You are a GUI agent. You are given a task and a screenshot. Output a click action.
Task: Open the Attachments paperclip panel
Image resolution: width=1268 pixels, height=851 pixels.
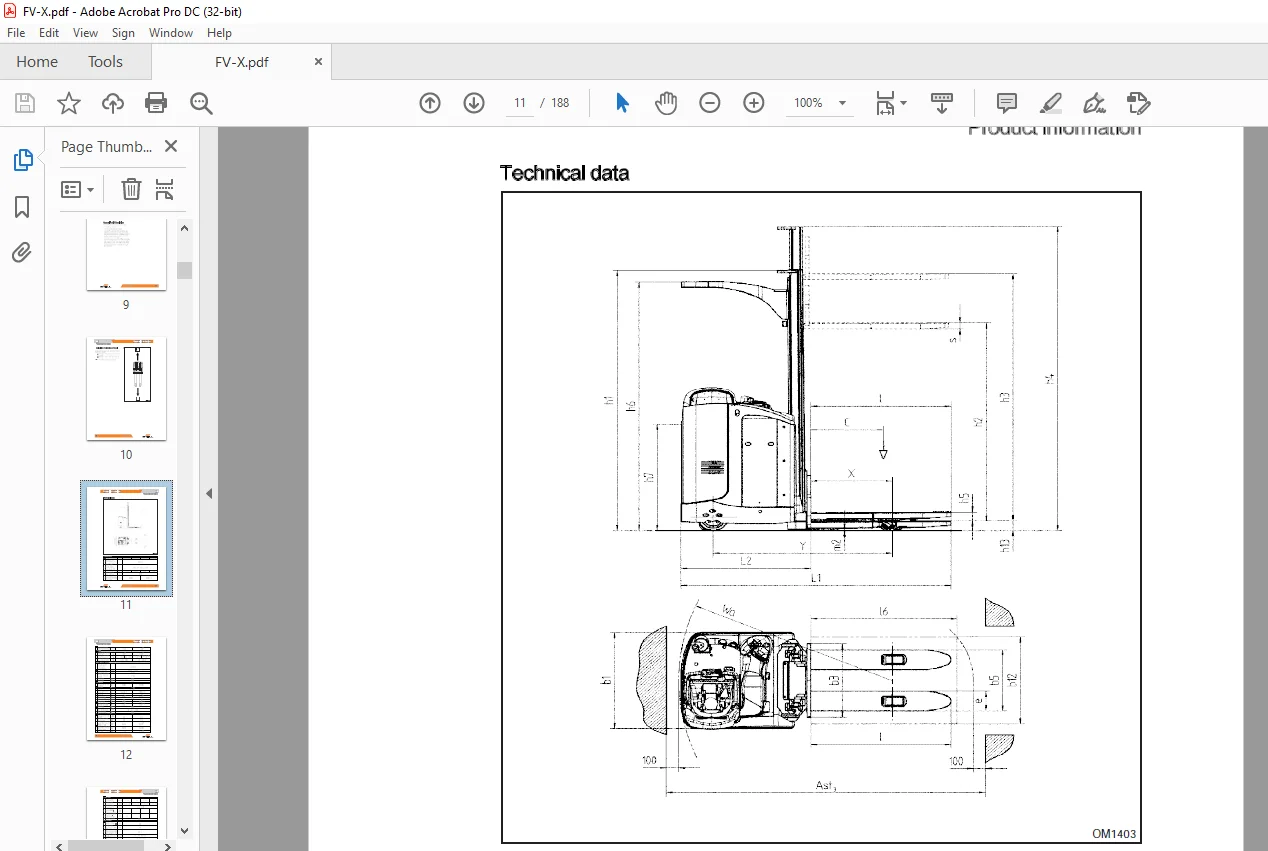[22, 253]
